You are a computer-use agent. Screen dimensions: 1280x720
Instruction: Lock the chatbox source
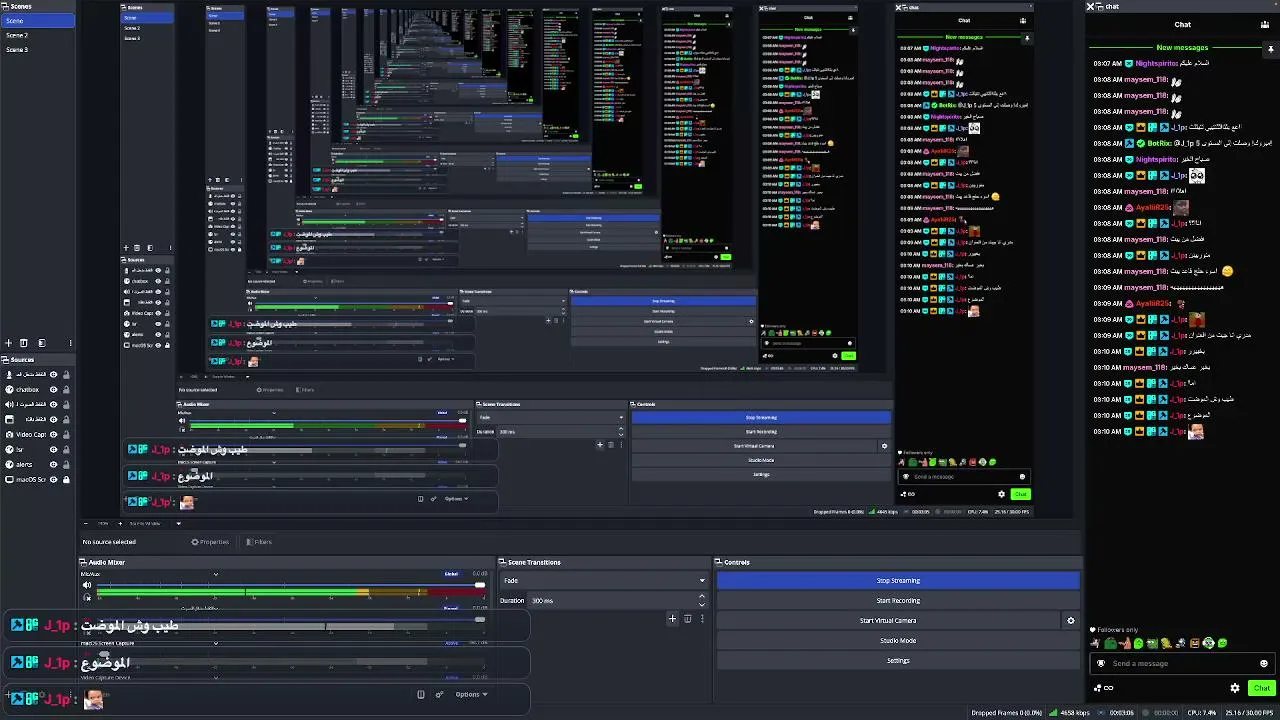click(x=66, y=389)
